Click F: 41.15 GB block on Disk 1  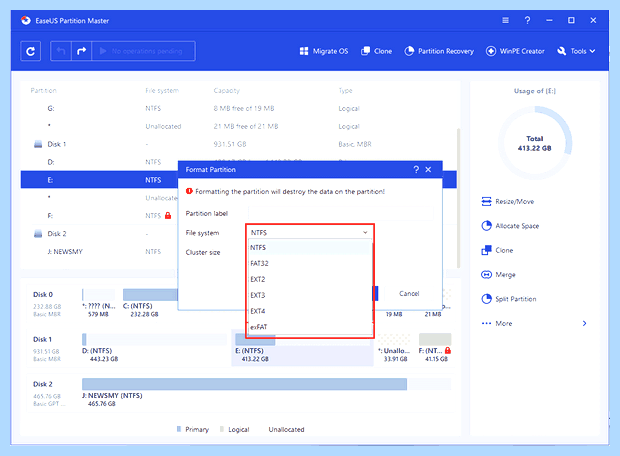click(435, 348)
